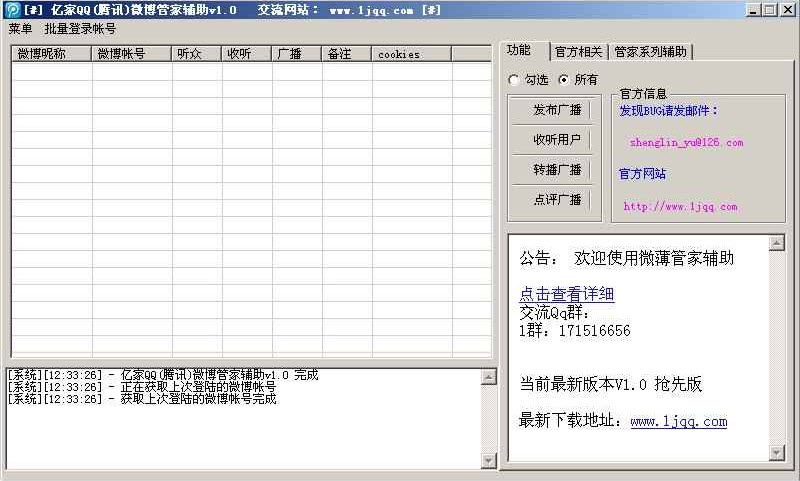Click the first log line ending in v1.0 完成
The width and height of the screenshot is (800, 481).
[x=163, y=375]
